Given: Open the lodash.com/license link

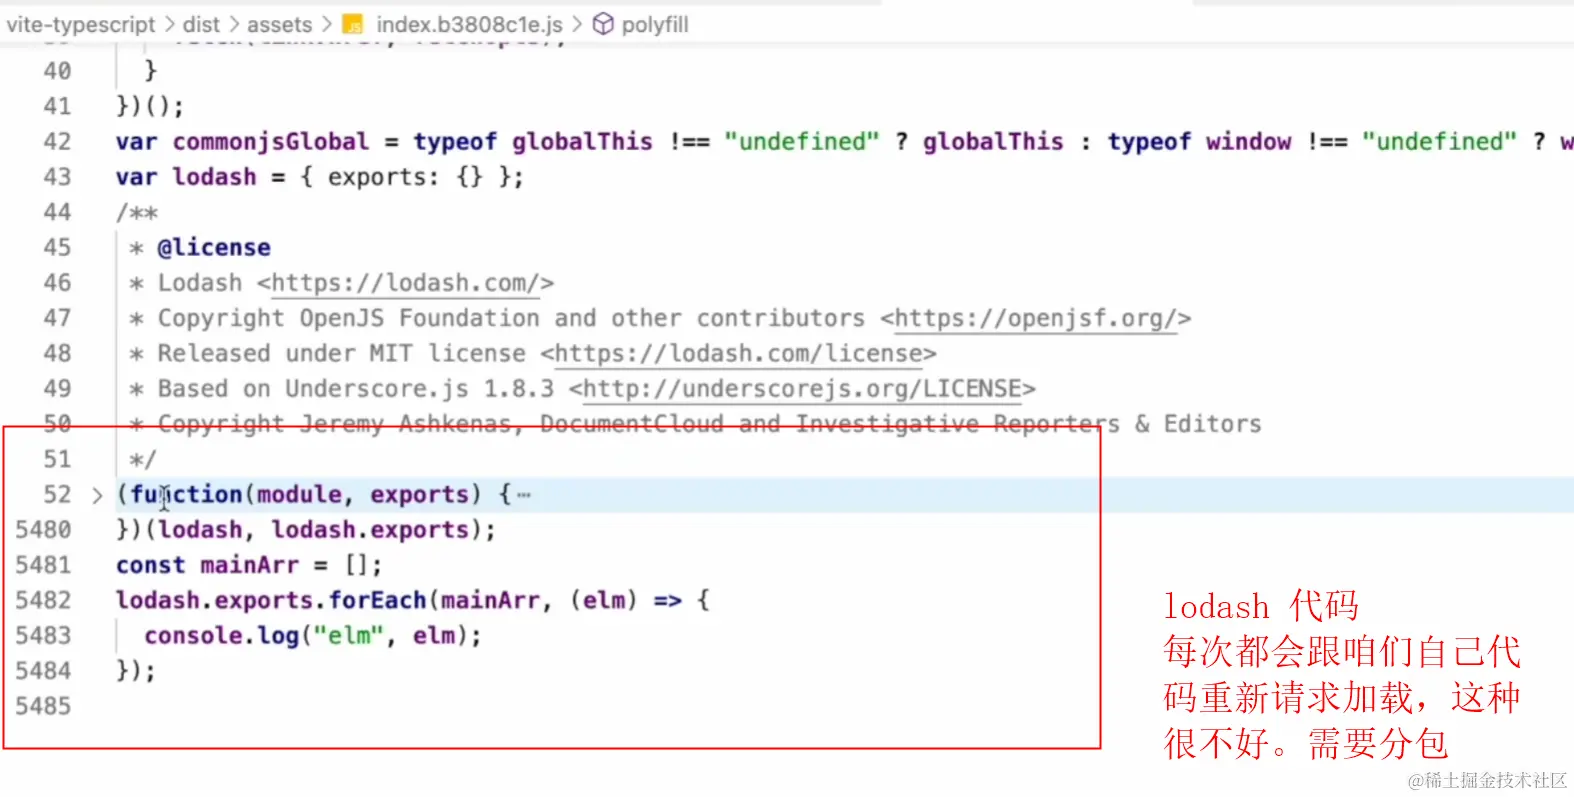Looking at the screenshot, I should point(738,353).
